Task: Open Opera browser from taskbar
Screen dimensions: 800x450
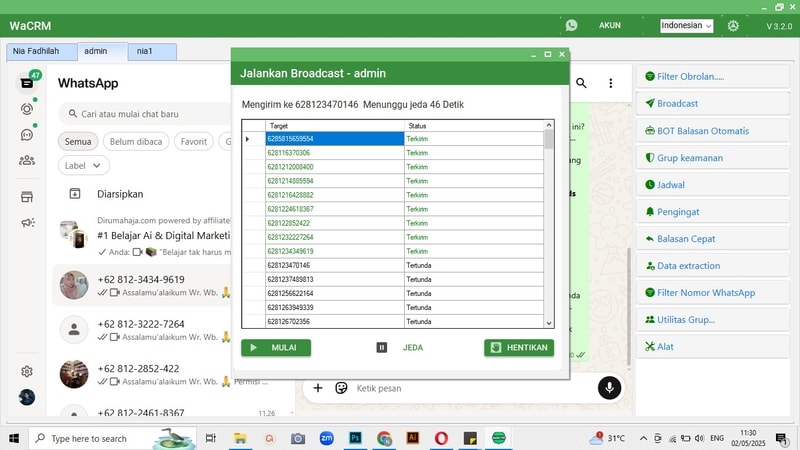Action: 441,438
